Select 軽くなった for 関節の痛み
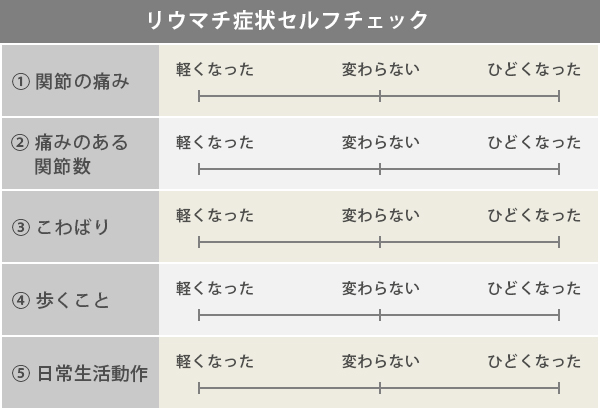The width and height of the screenshot is (600, 410). [215, 70]
